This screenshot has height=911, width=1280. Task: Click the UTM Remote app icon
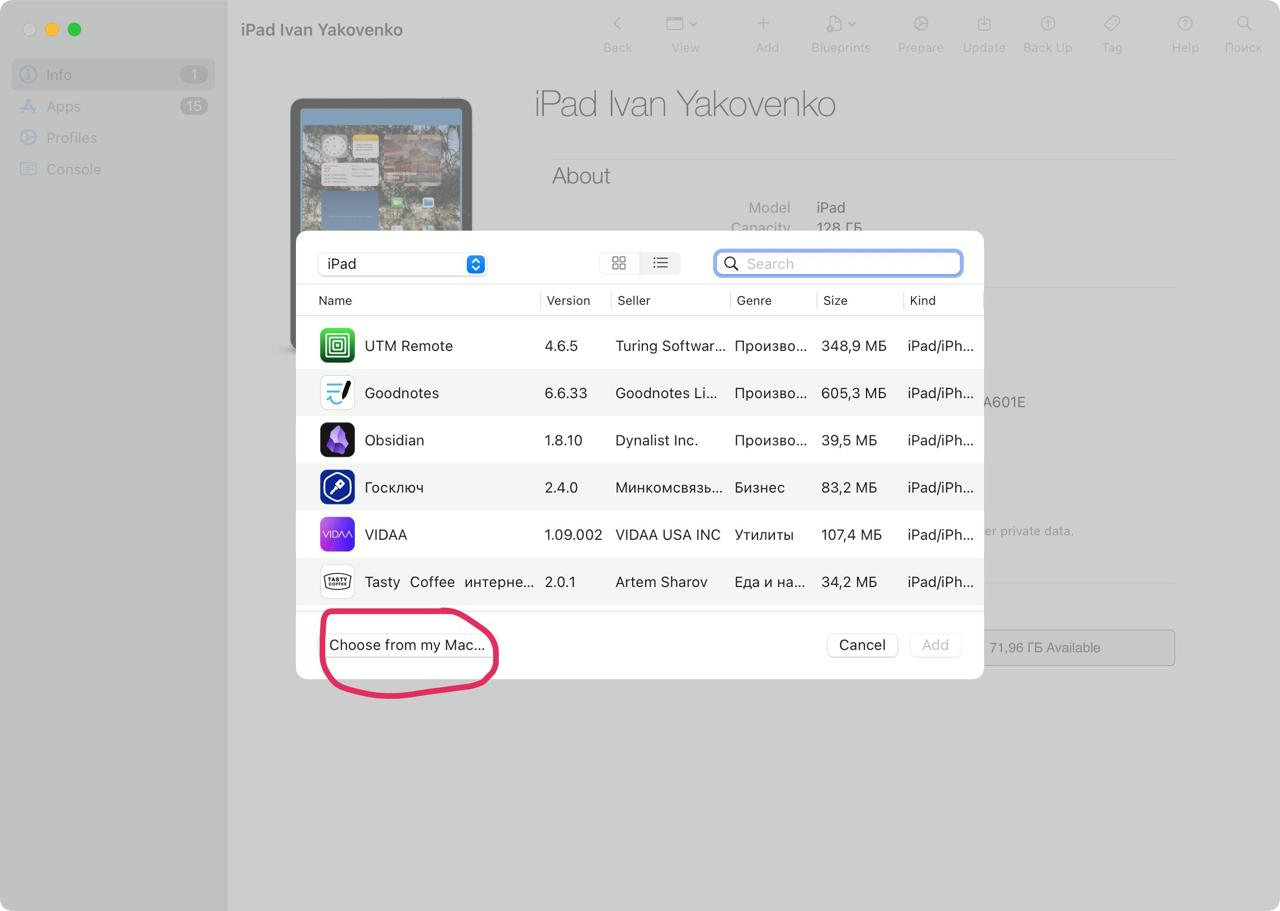(x=337, y=346)
